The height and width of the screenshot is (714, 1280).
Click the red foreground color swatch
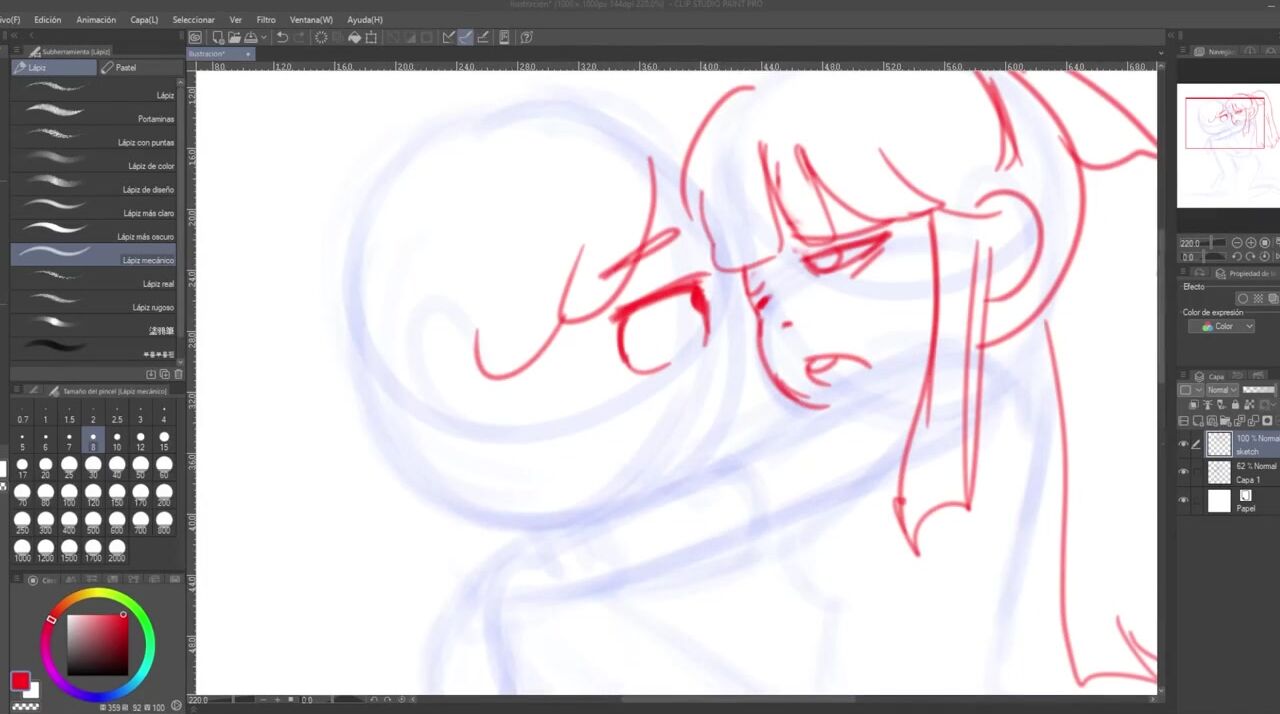pyautogui.click(x=19, y=681)
